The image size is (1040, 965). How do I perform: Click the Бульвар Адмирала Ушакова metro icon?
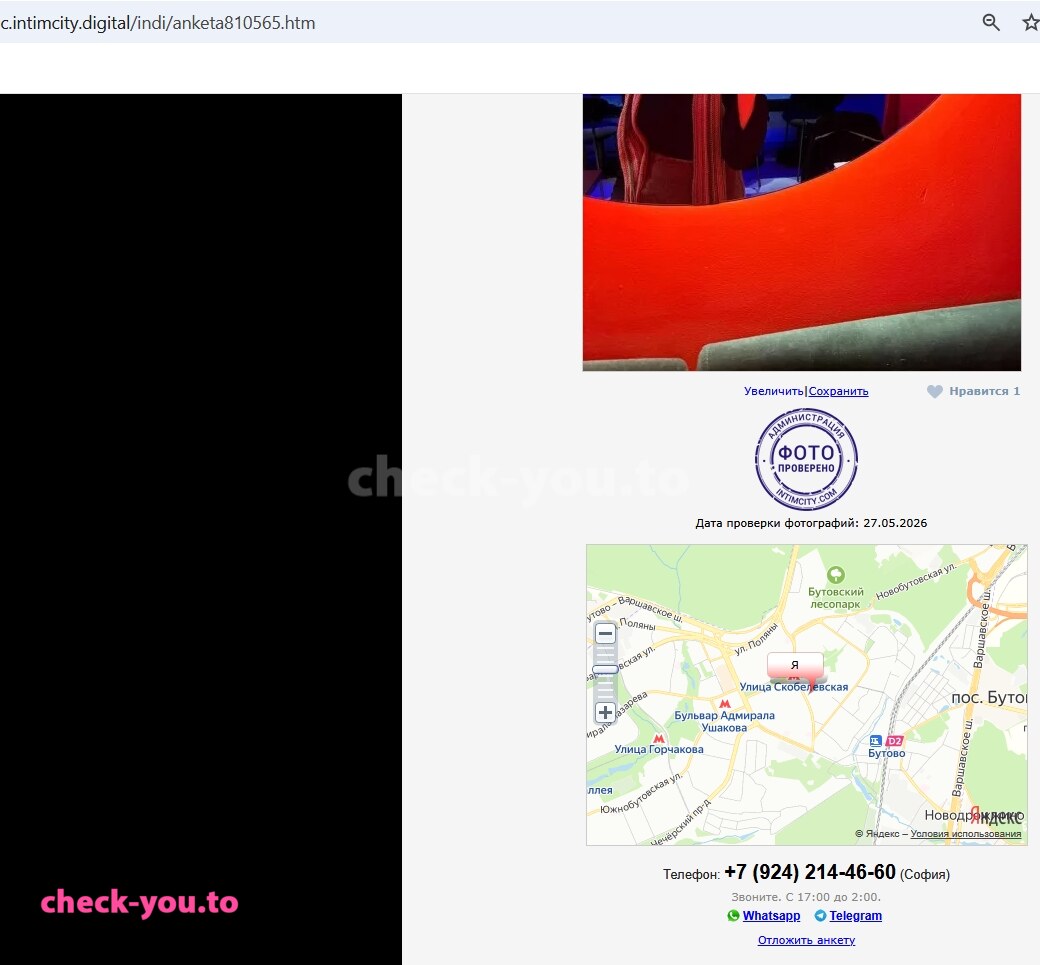pyautogui.click(x=725, y=703)
